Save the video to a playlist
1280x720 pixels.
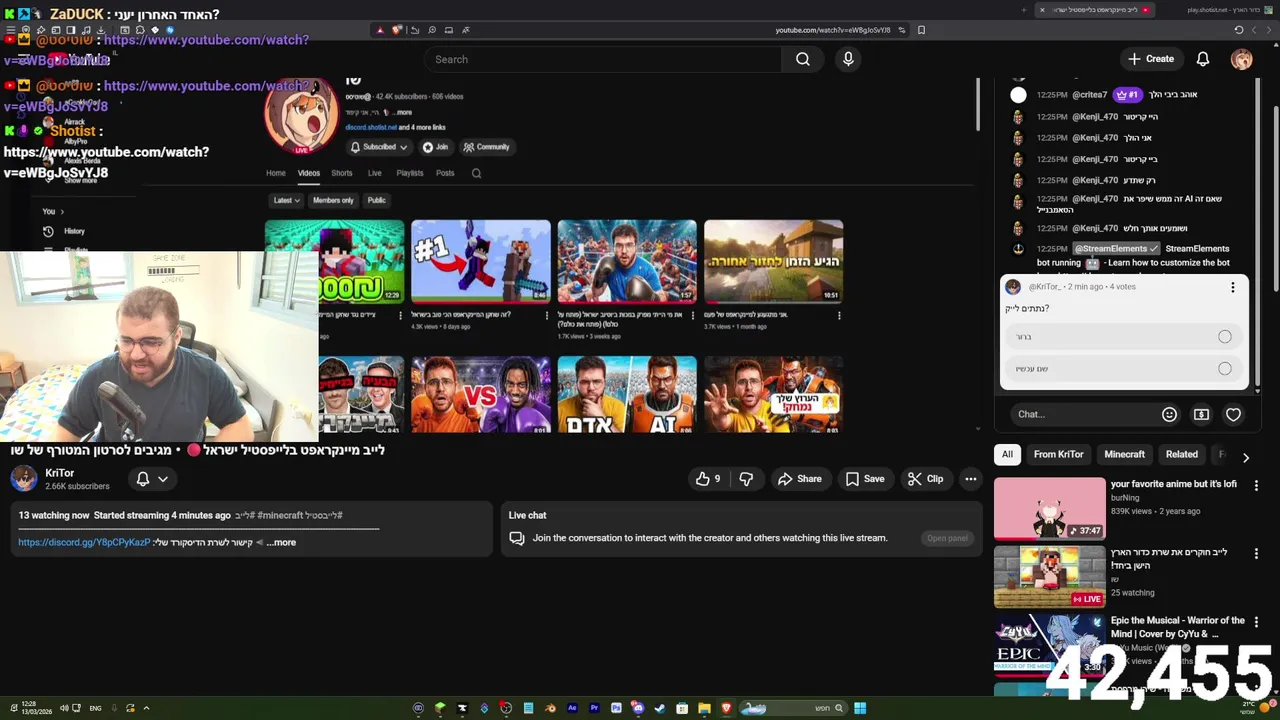point(865,479)
